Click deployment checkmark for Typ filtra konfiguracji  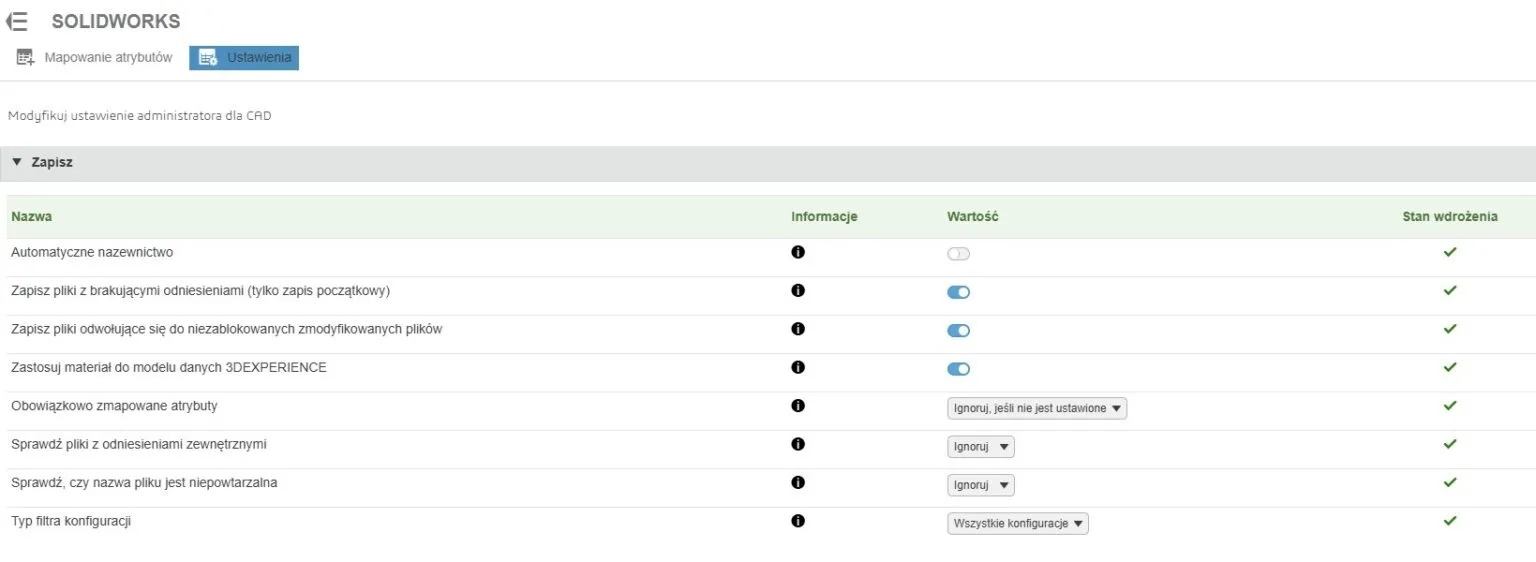pyautogui.click(x=1450, y=520)
